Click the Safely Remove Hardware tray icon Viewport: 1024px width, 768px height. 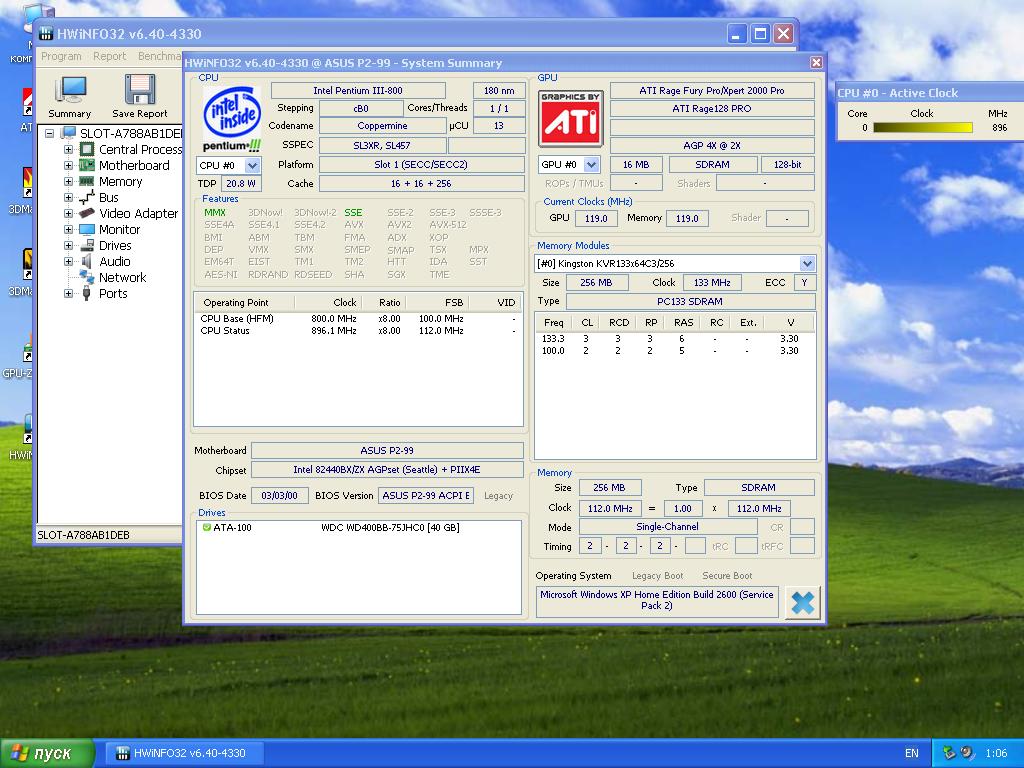[949, 753]
